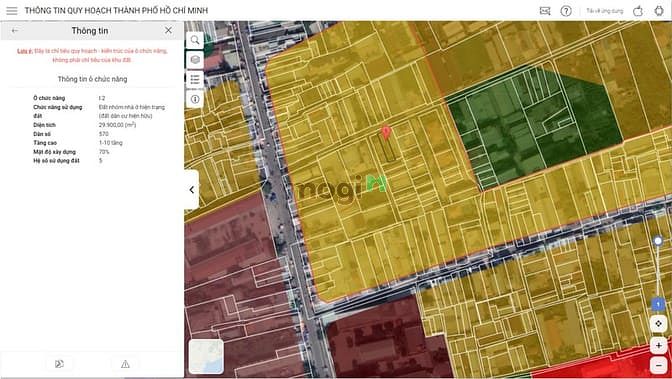
Task: Zoom out with the minus button
Action: [x=658, y=365]
